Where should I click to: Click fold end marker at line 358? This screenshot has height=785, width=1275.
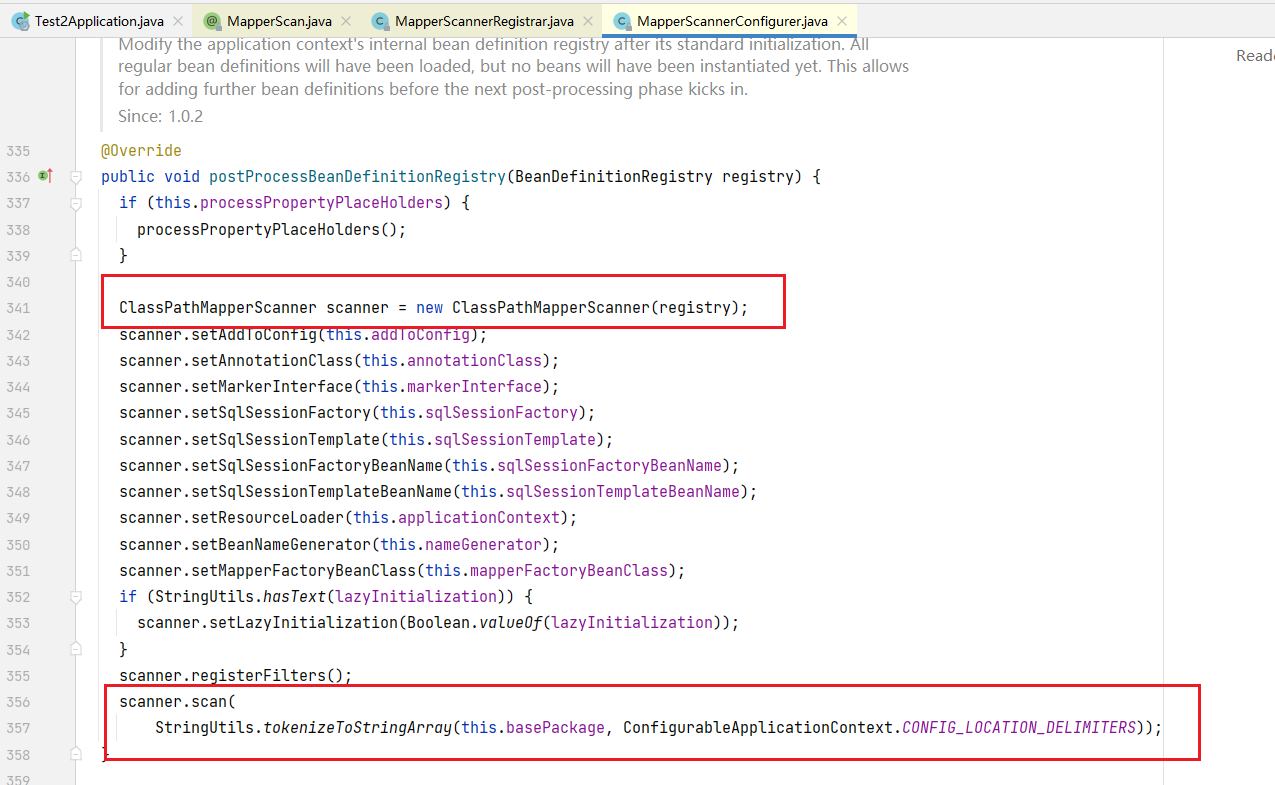click(x=76, y=754)
